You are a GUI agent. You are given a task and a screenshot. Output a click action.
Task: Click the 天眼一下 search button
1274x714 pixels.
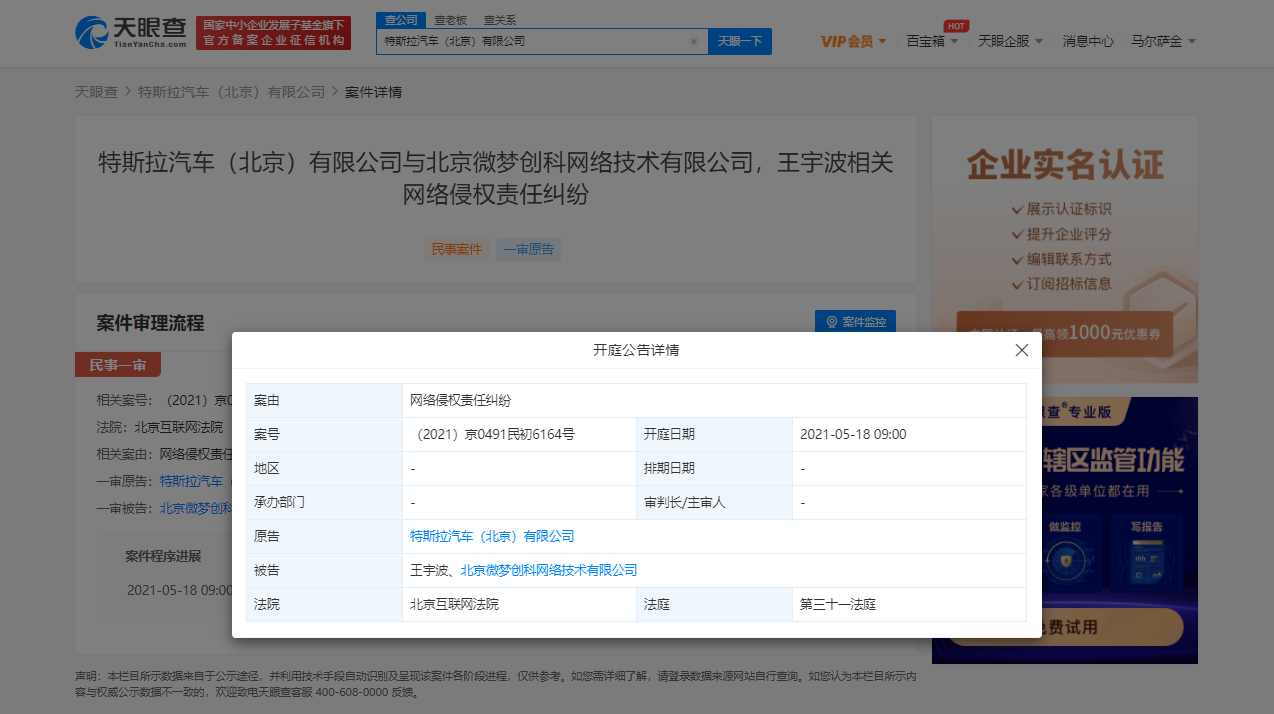coord(739,41)
